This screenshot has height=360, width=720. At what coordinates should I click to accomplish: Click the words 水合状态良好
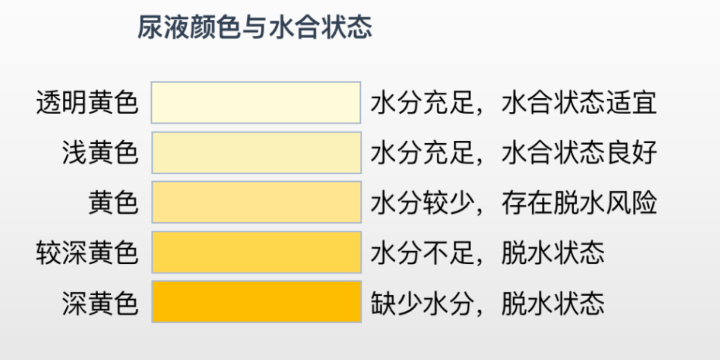579,152
